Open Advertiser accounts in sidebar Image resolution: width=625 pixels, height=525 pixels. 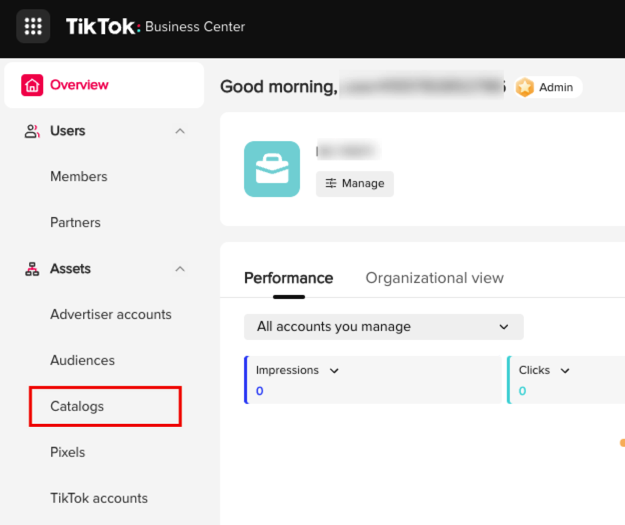[111, 315]
